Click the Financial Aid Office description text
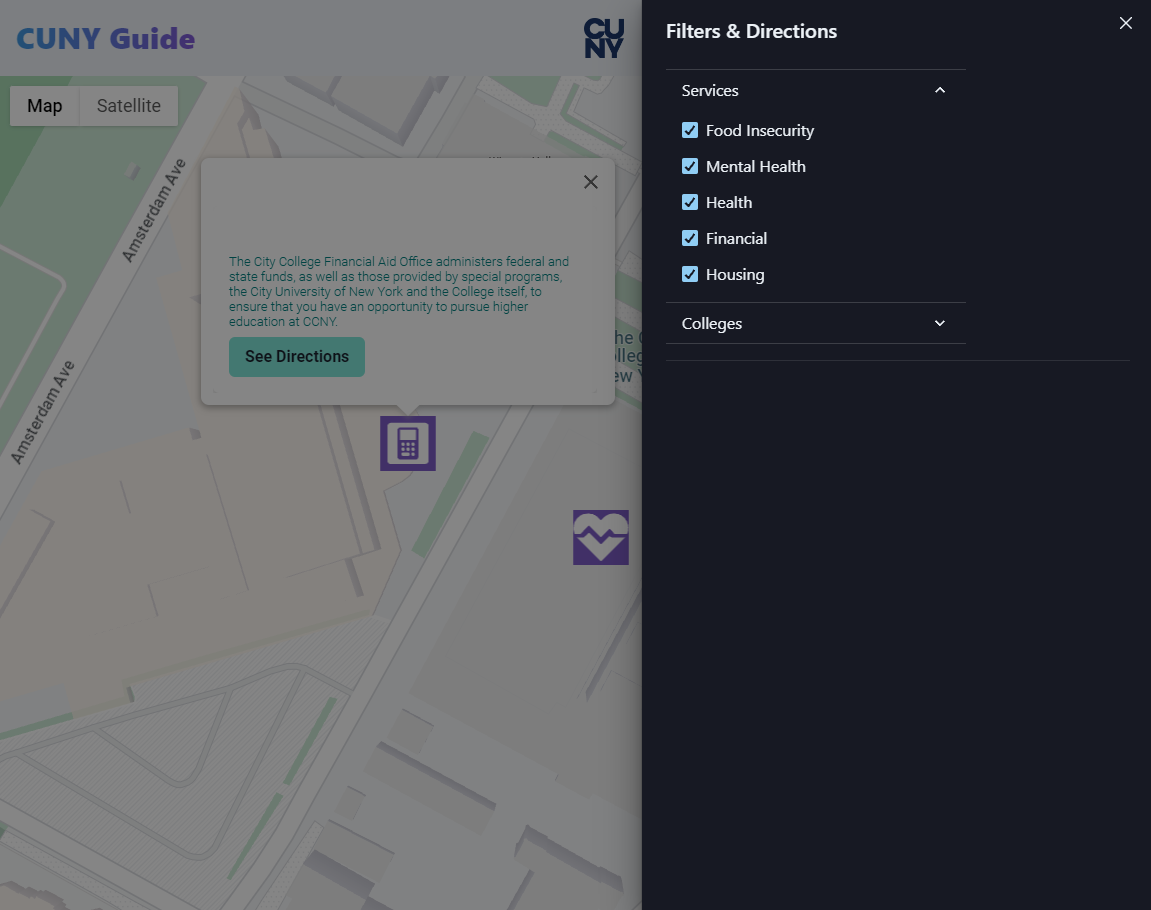This screenshot has height=910, width=1151. tap(399, 291)
